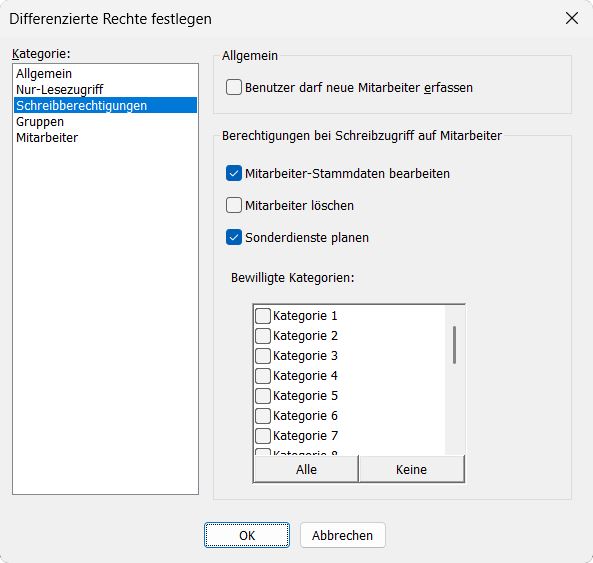
Task: Uncheck 'Mitarbeiter-Stammdaten bearbeiten'
Action: tap(234, 173)
